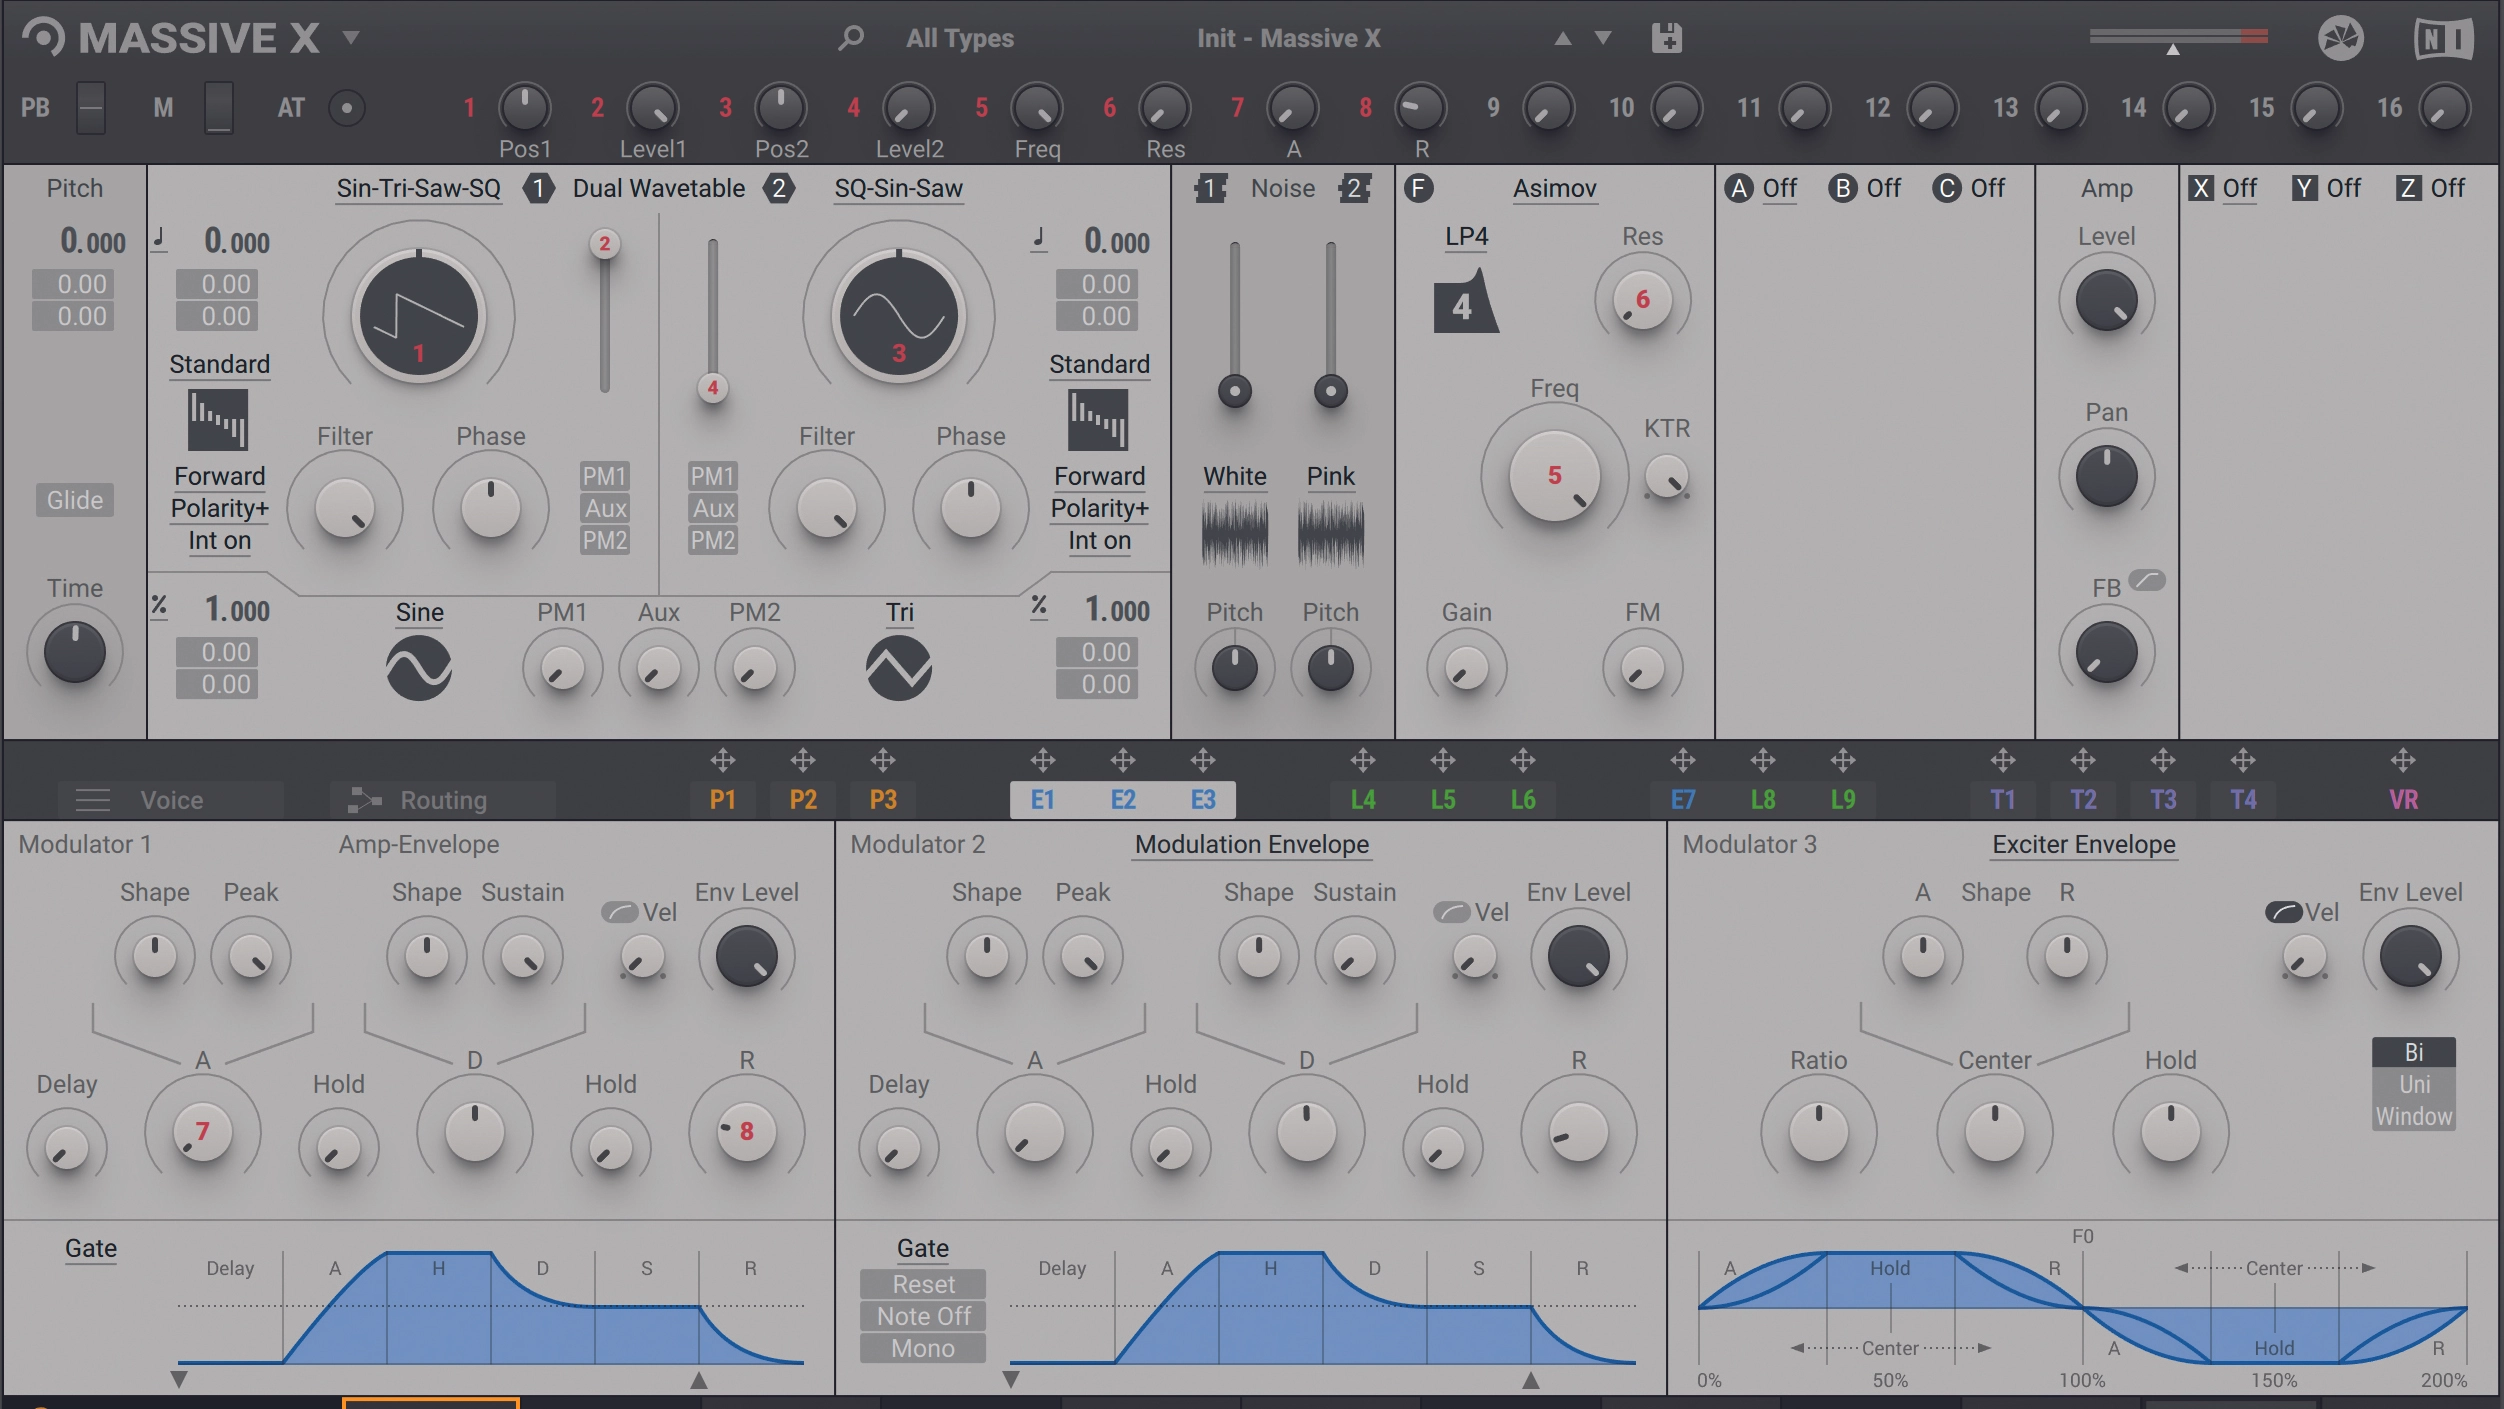This screenshot has height=1409, width=2504.
Task: Switch to the L4 modulator tab
Action: (x=1363, y=800)
